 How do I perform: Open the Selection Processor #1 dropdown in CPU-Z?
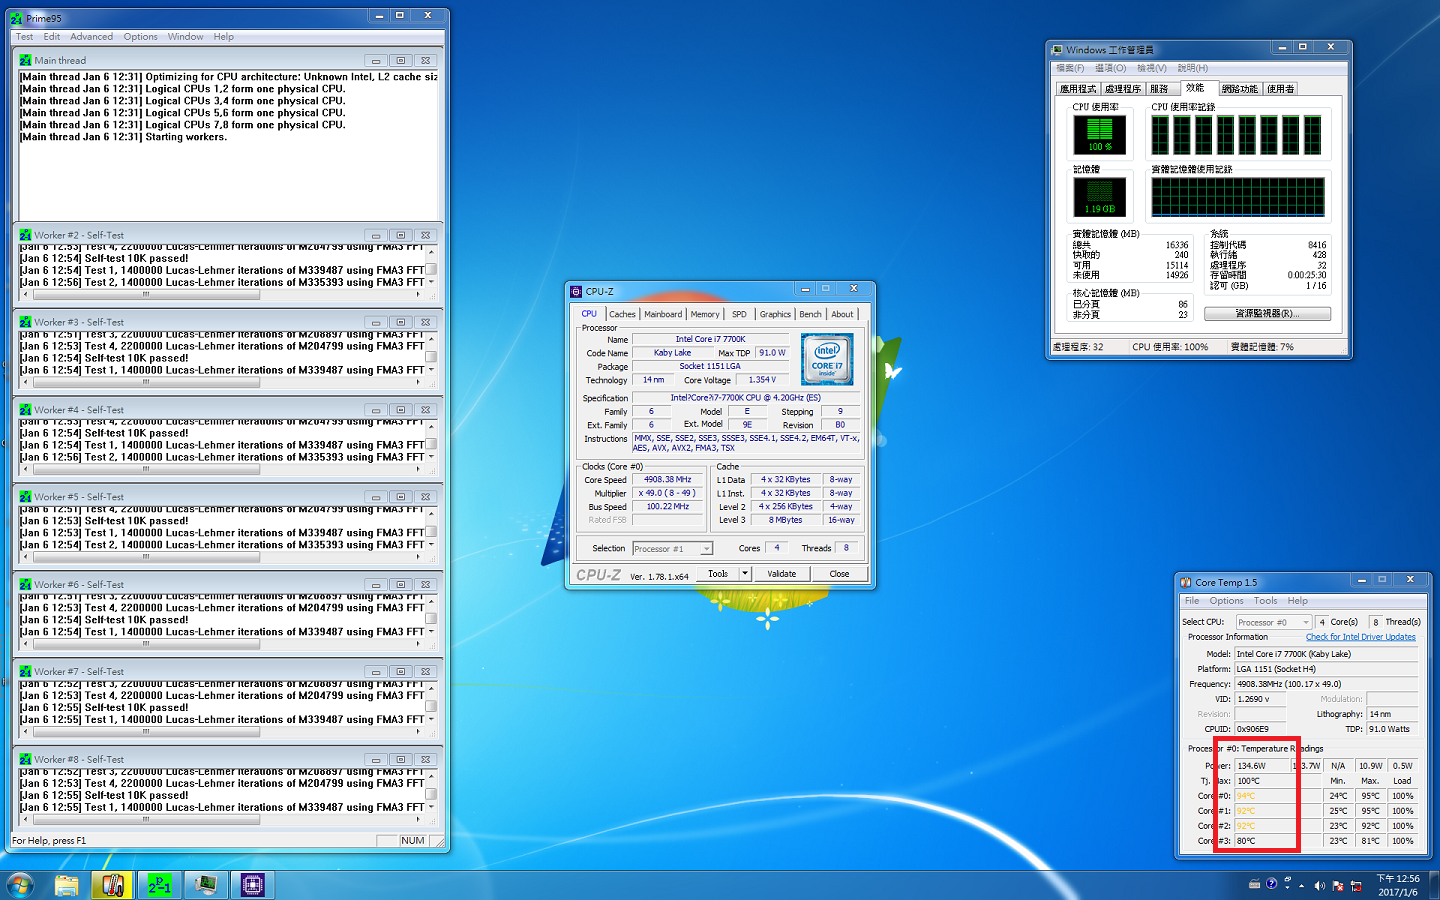672,548
